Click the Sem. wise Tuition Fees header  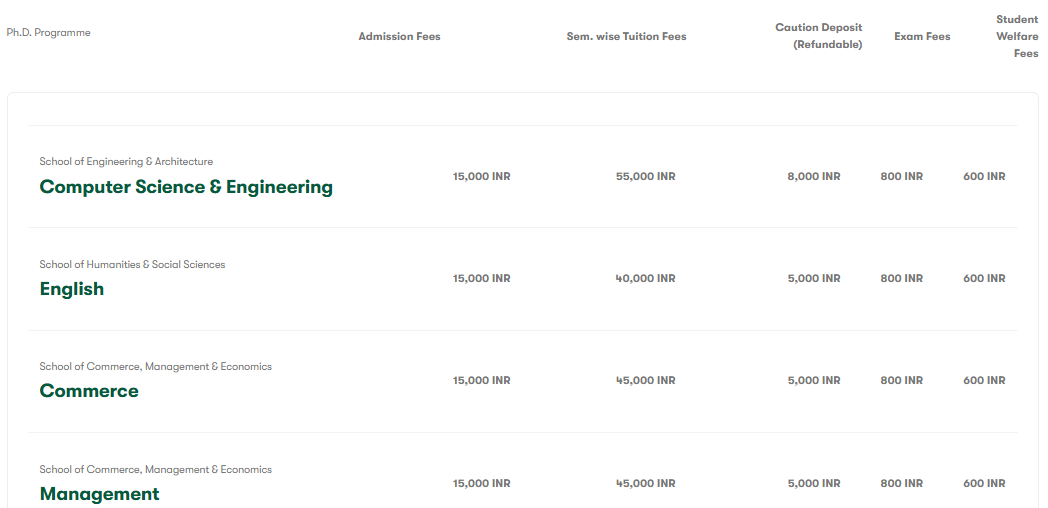pos(626,37)
